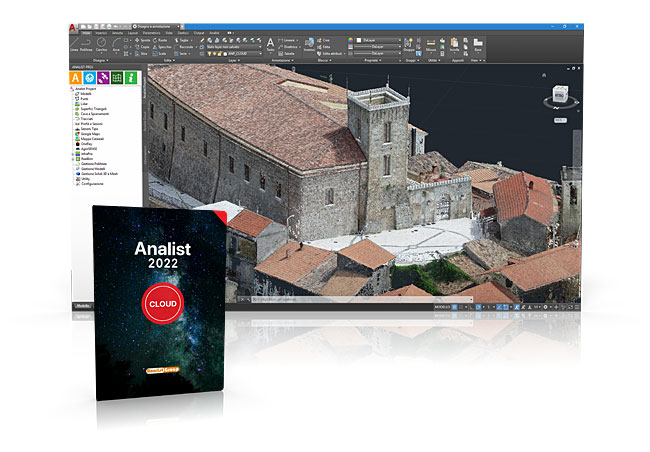Open the Parametrico ribbon tab

152,33
